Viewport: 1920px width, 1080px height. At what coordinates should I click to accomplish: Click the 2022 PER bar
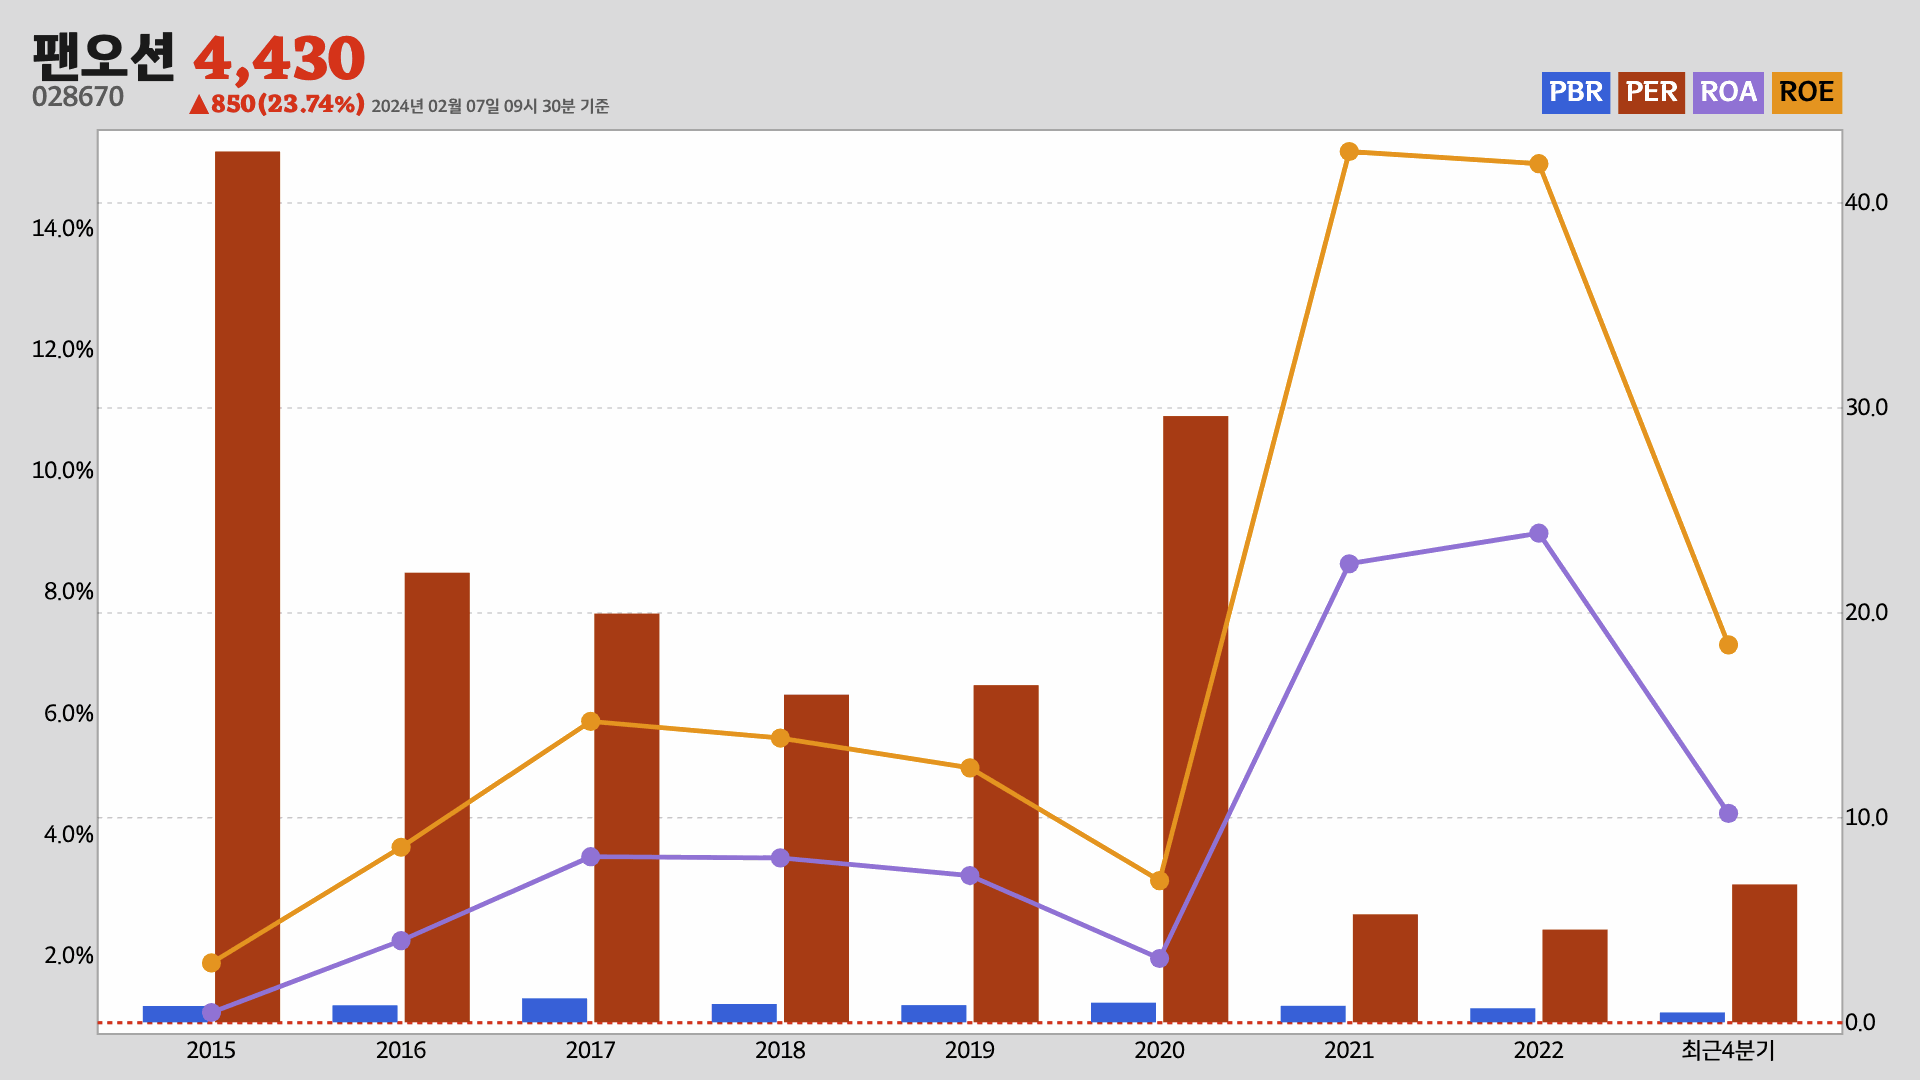coord(1575,976)
